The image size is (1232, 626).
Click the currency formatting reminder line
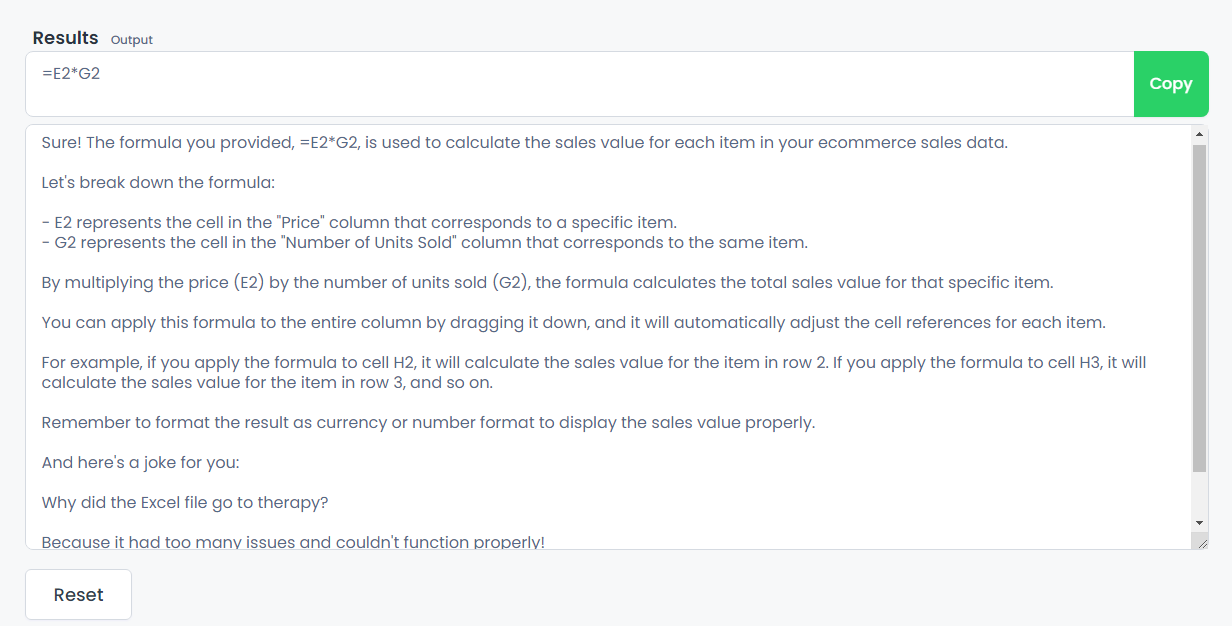pos(430,422)
